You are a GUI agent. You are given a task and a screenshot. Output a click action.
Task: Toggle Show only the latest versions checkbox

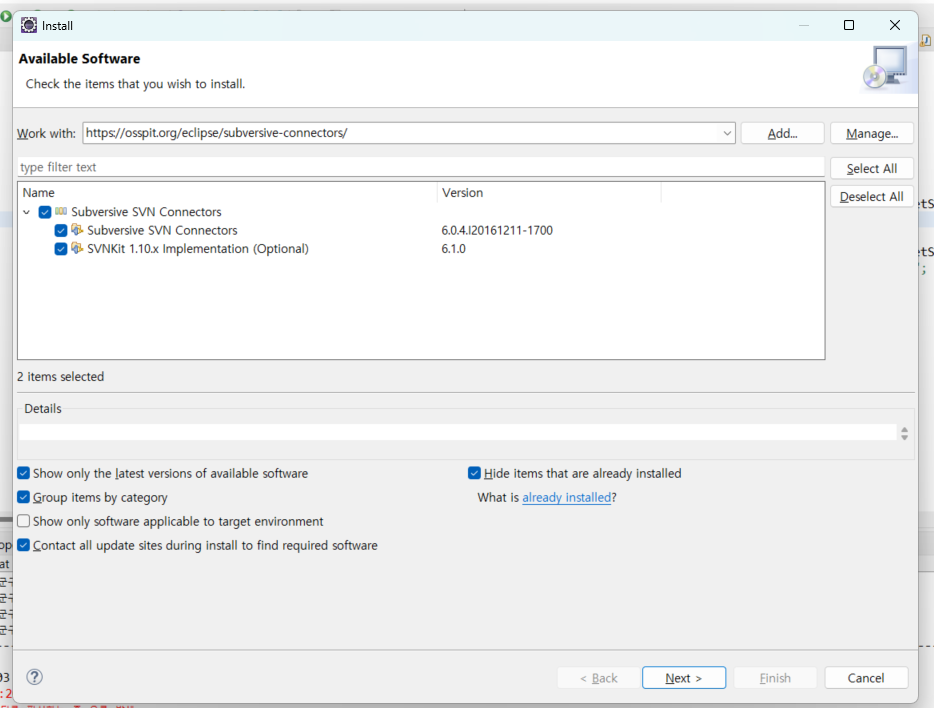tap(23, 473)
